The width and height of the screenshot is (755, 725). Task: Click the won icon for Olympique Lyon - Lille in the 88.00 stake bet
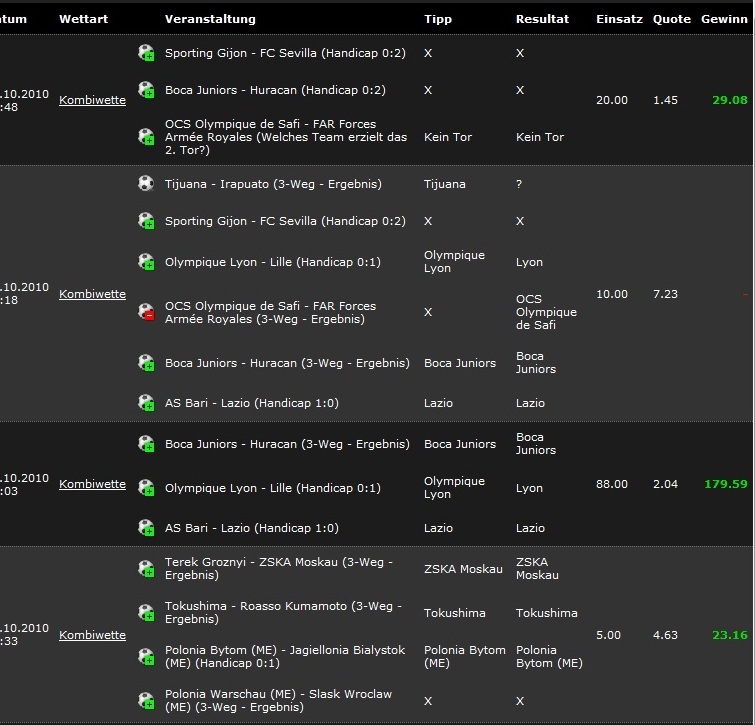tap(146, 488)
